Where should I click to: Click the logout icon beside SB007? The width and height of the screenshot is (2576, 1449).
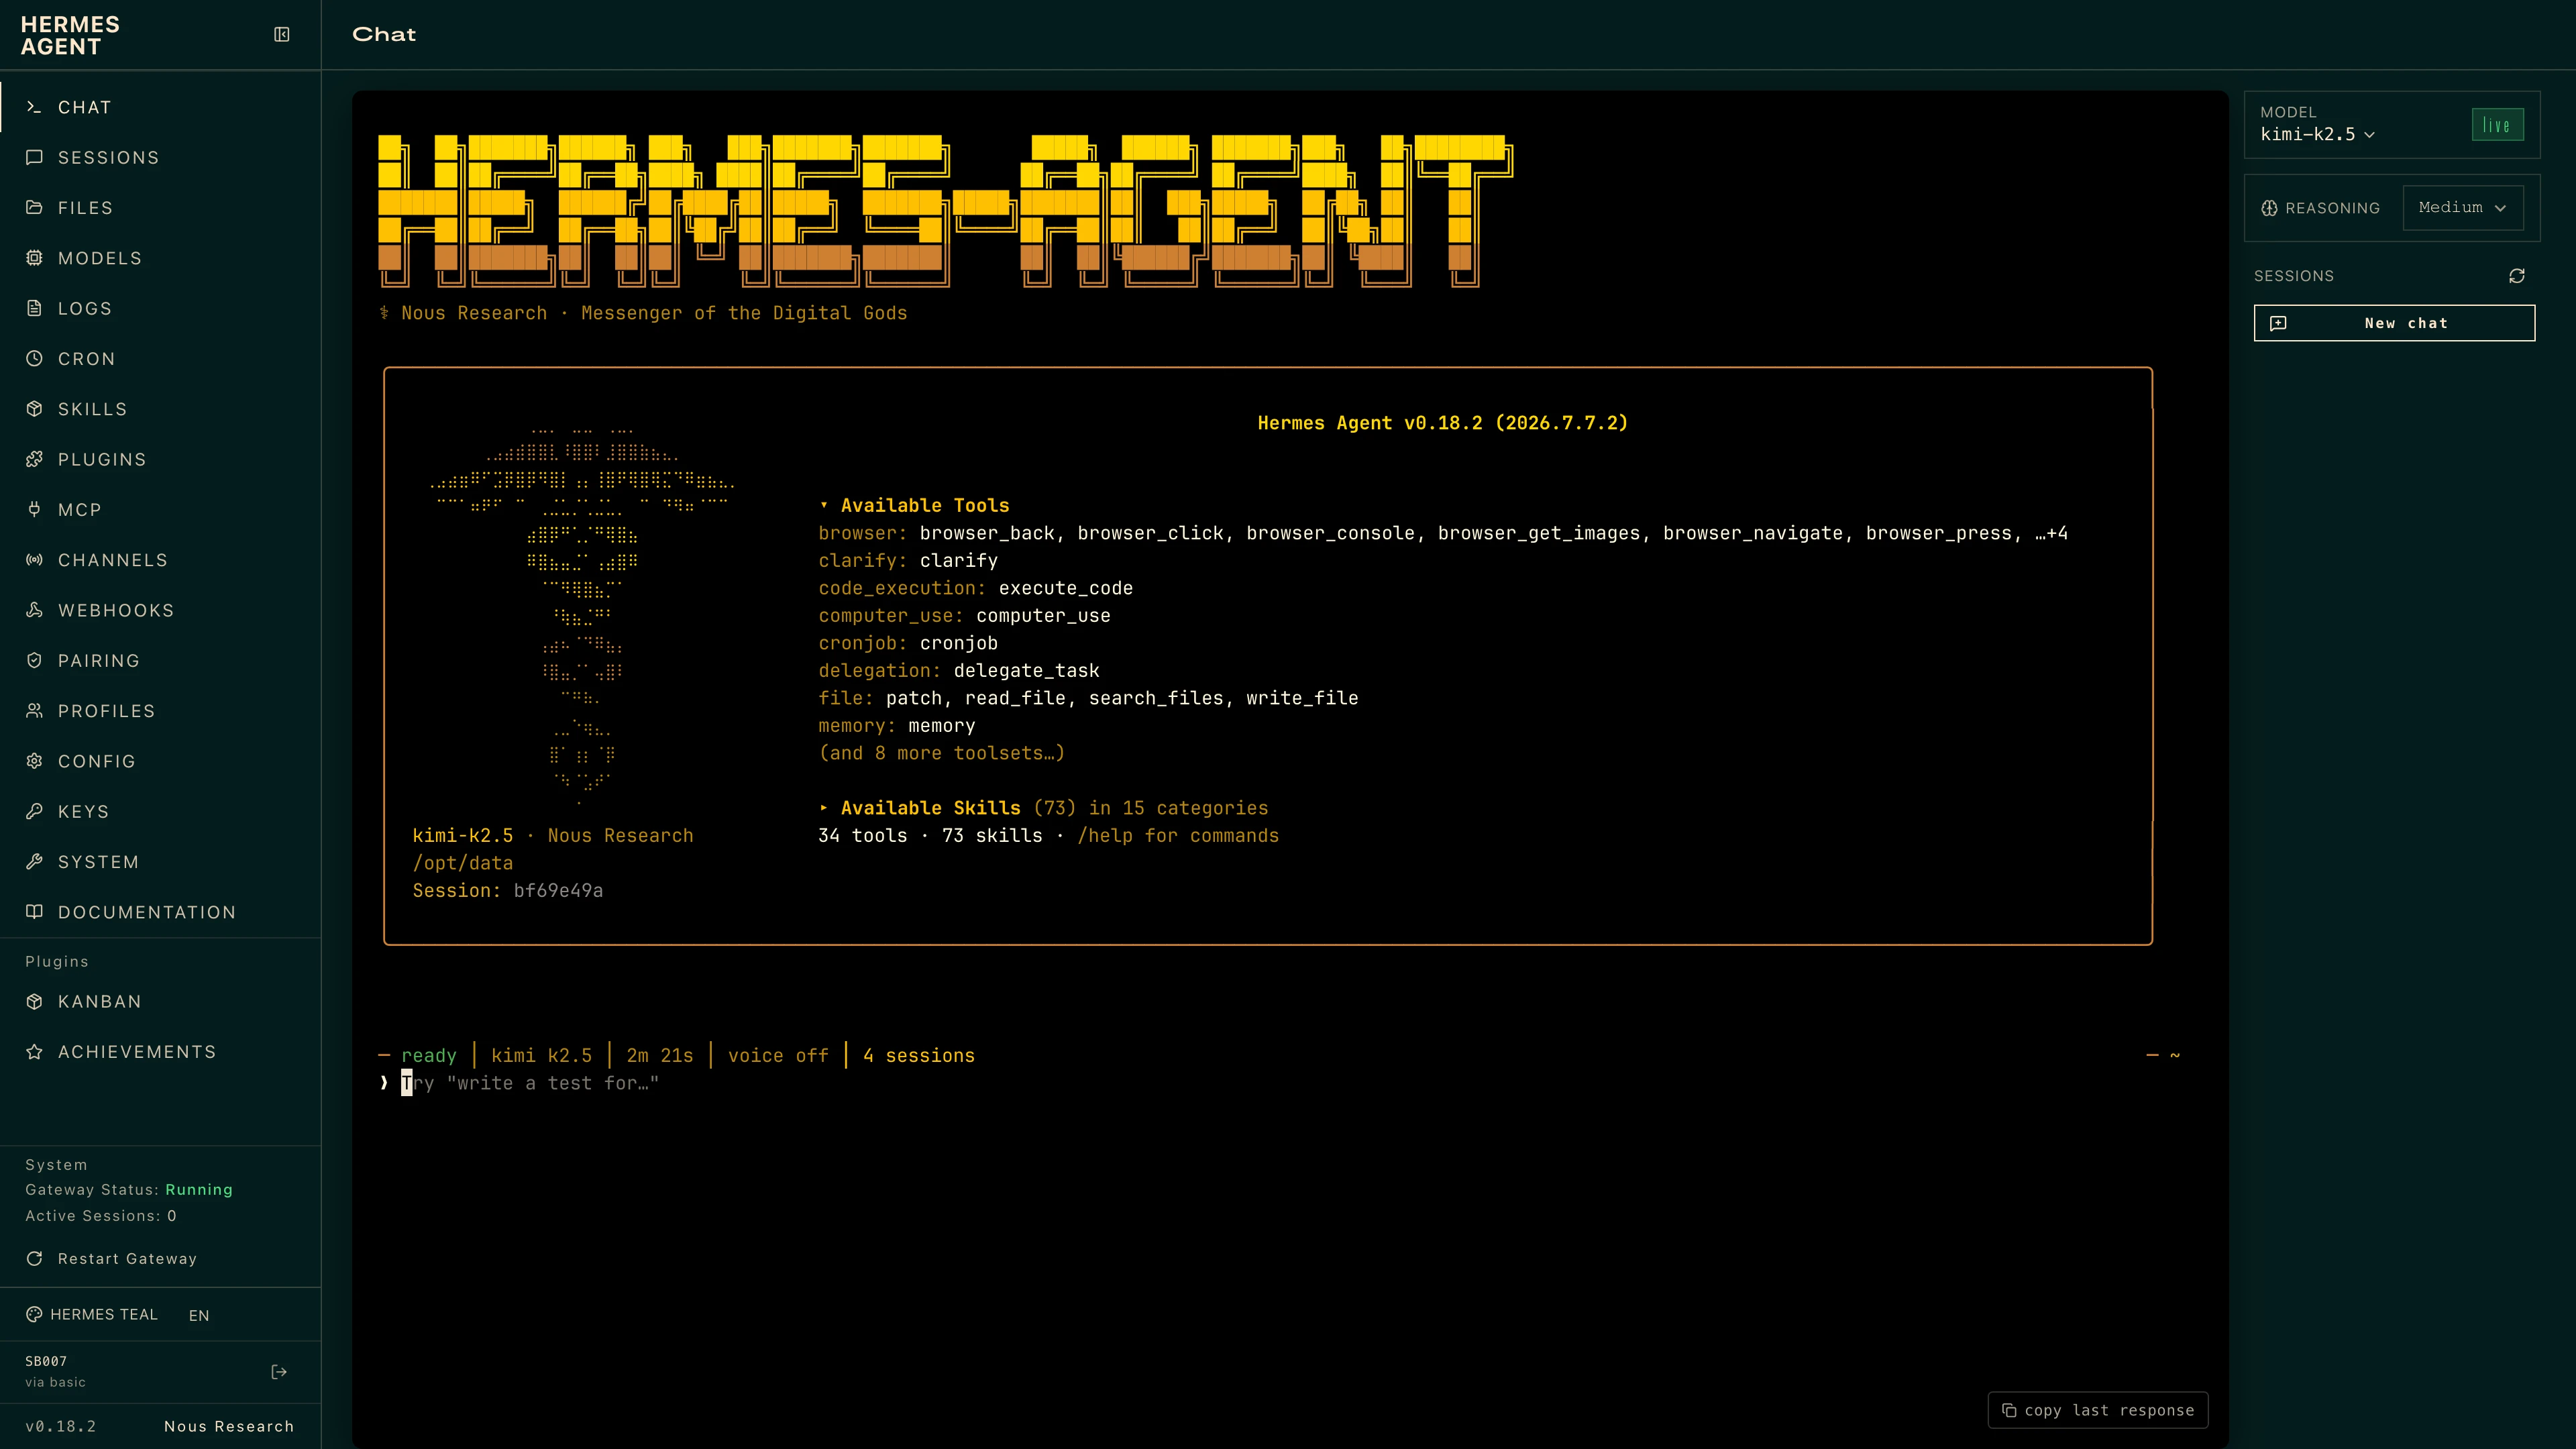point(279,1372)
